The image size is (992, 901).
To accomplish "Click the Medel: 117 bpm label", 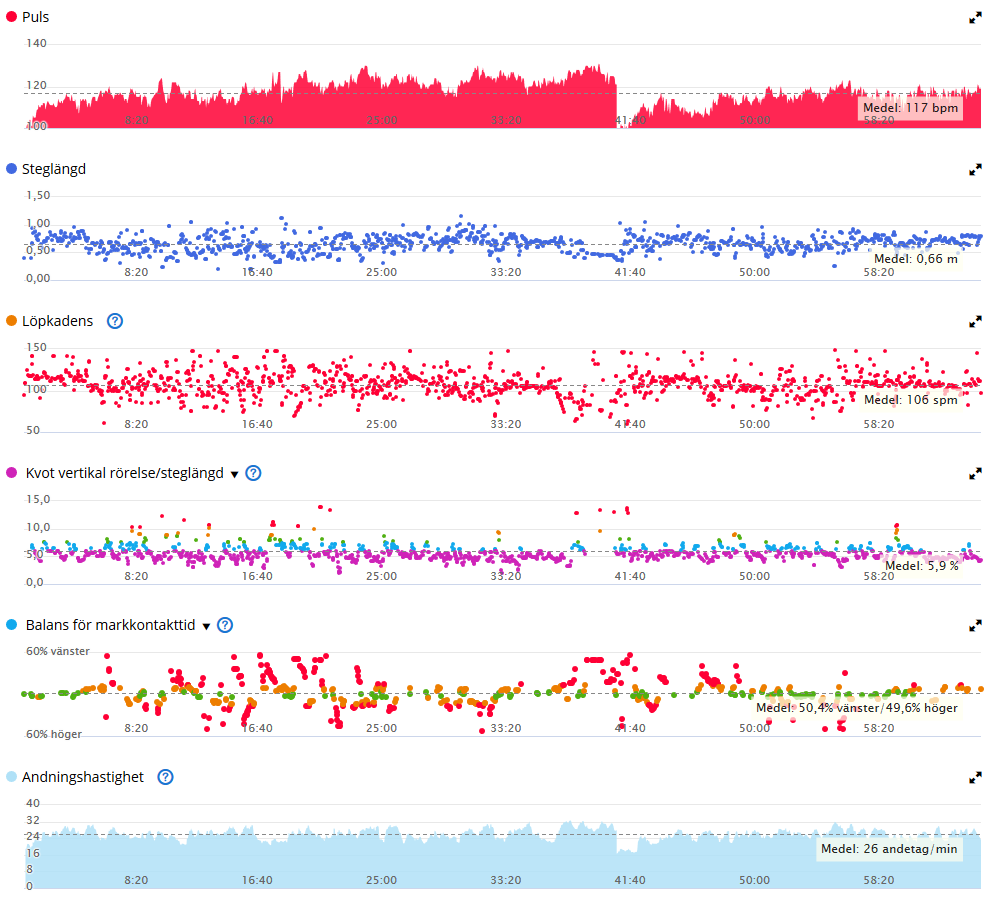I will (x=910, y=108).
